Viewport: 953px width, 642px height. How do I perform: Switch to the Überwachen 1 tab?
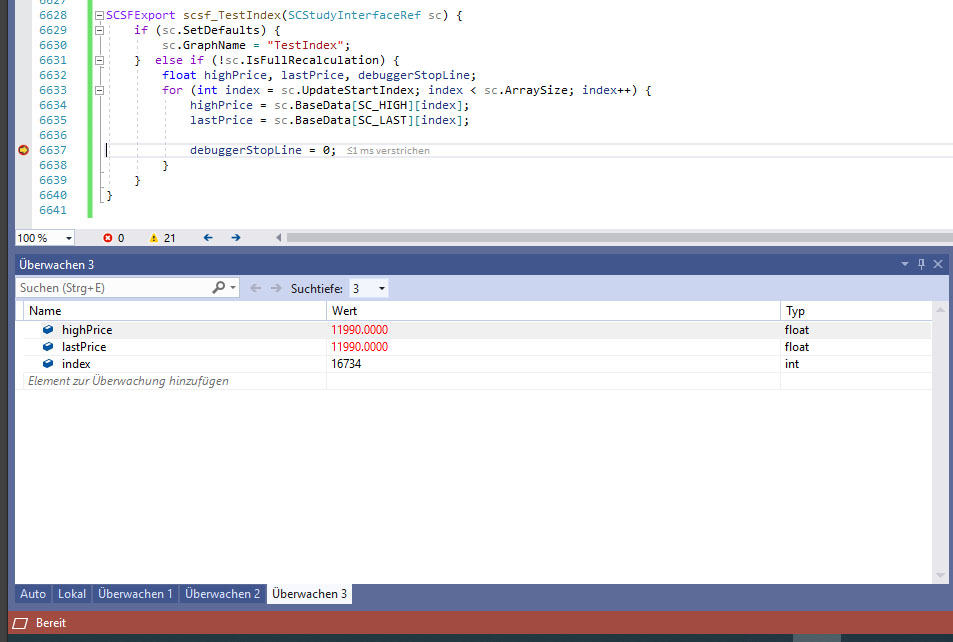point(135,594)
